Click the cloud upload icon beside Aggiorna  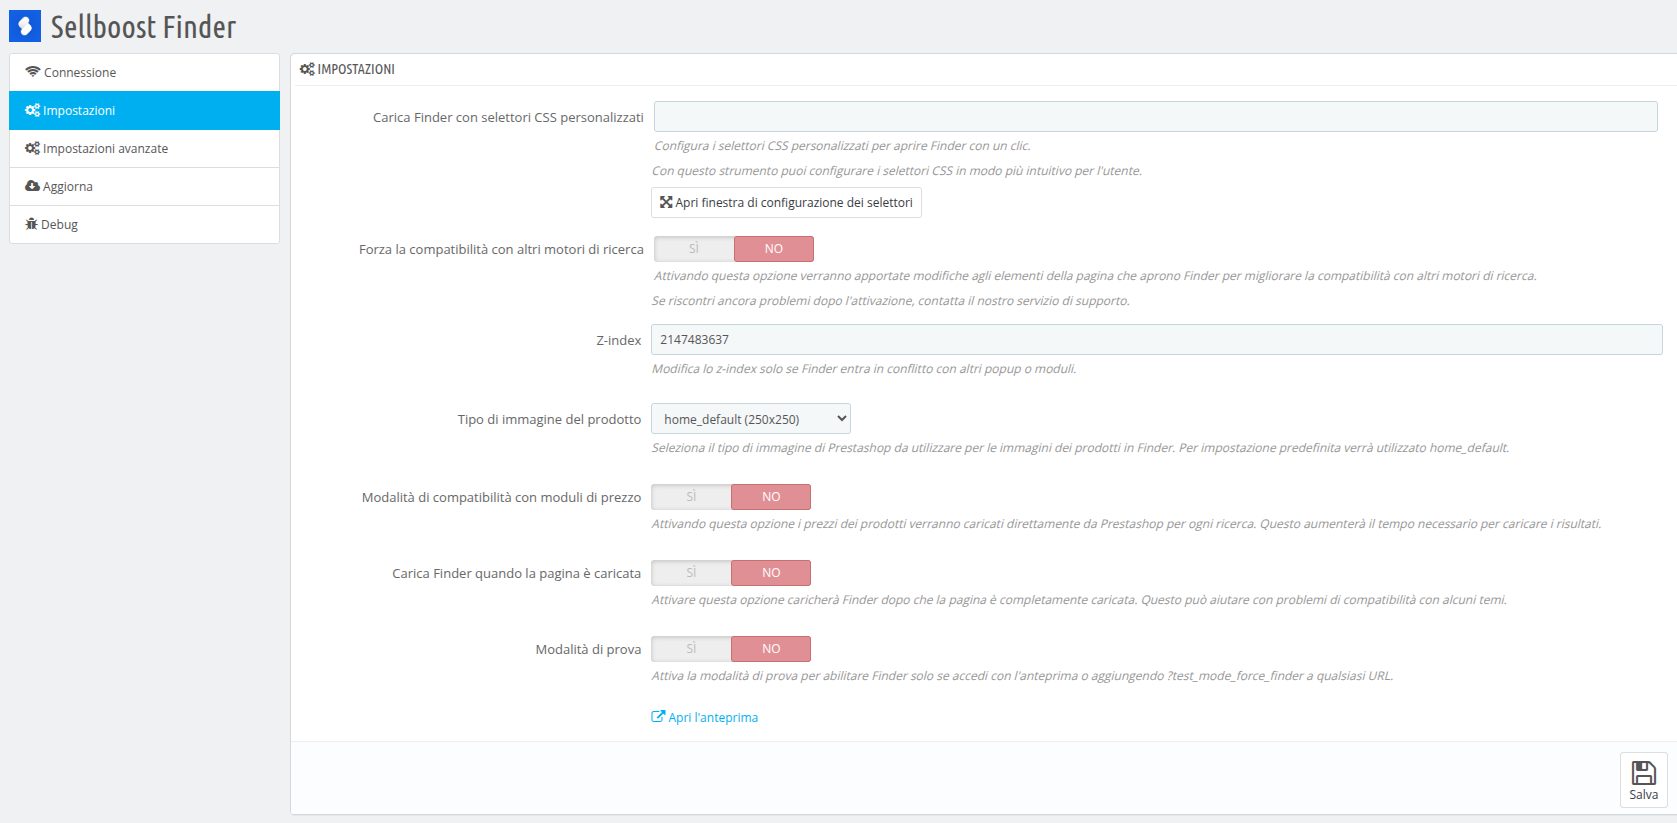pyautogui.click(x=33, y=186)
